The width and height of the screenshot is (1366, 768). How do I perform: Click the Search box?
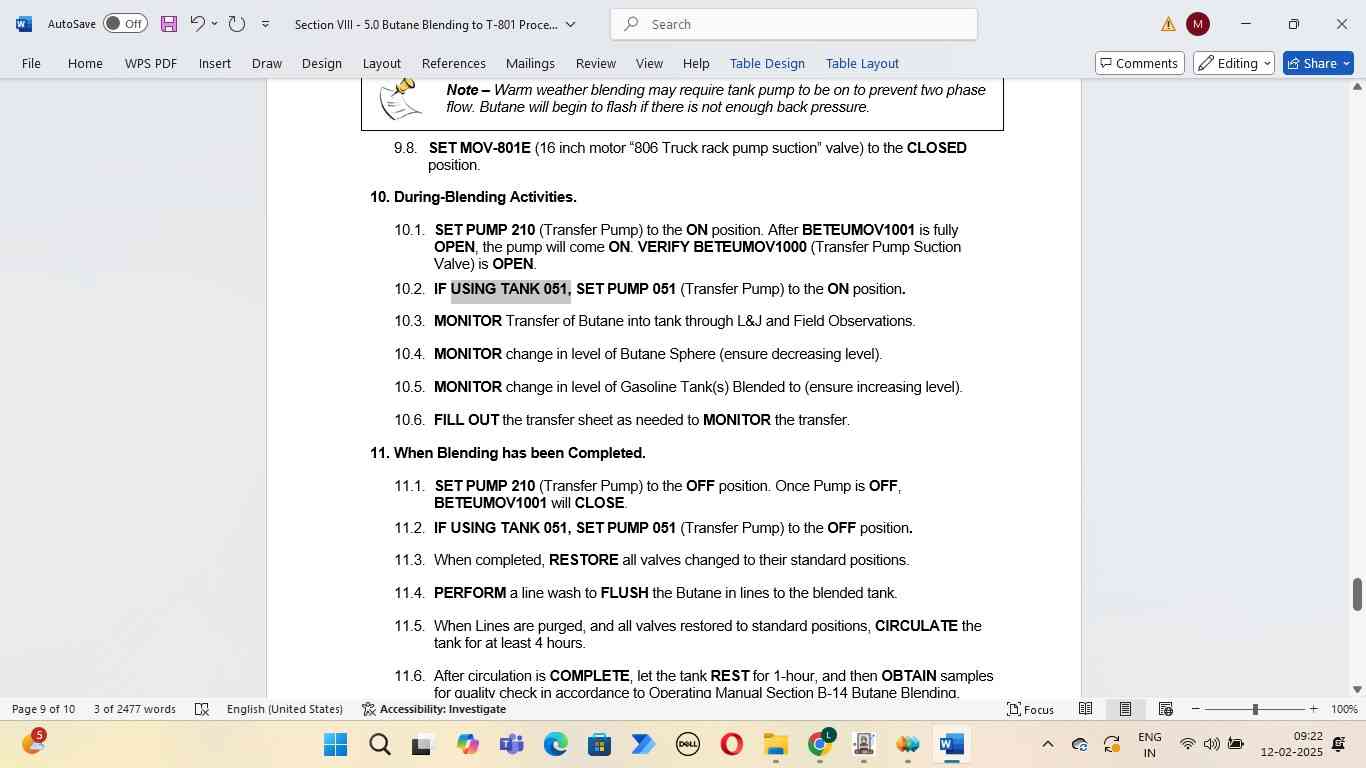pos(794,24)
